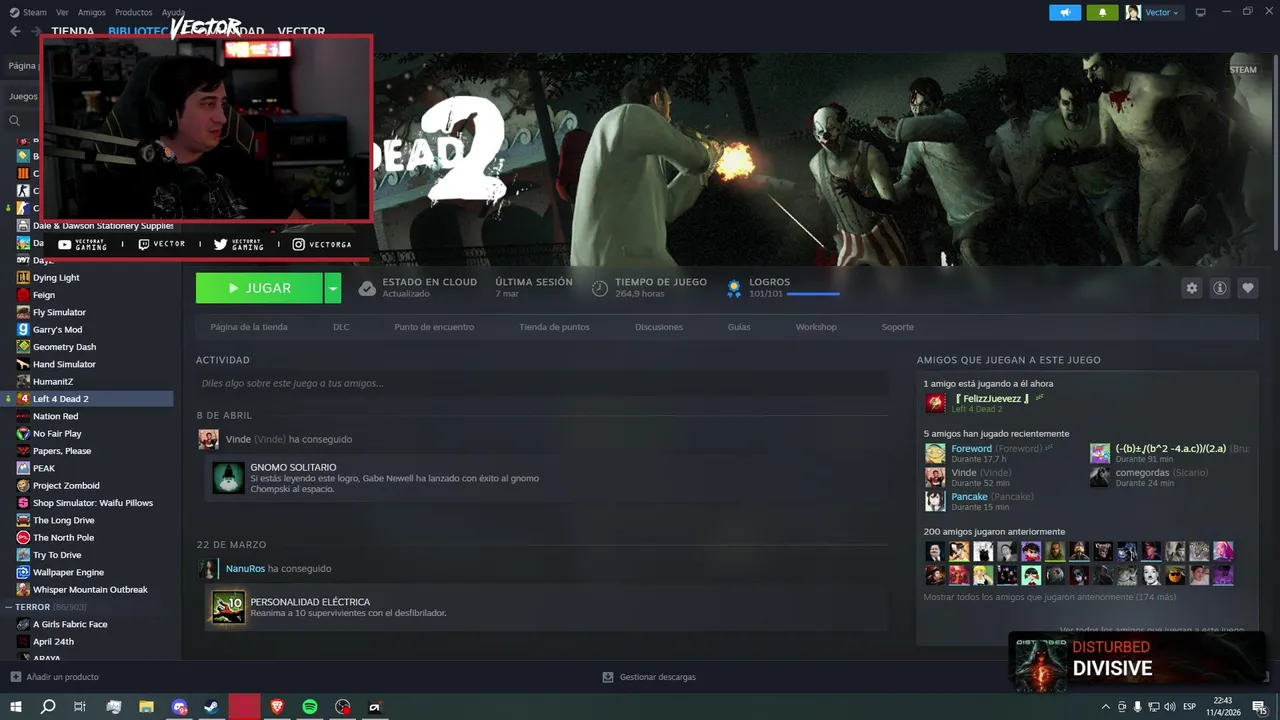
Task: Click the Wallpaper Engine icon in library
Action: (23, 572)
